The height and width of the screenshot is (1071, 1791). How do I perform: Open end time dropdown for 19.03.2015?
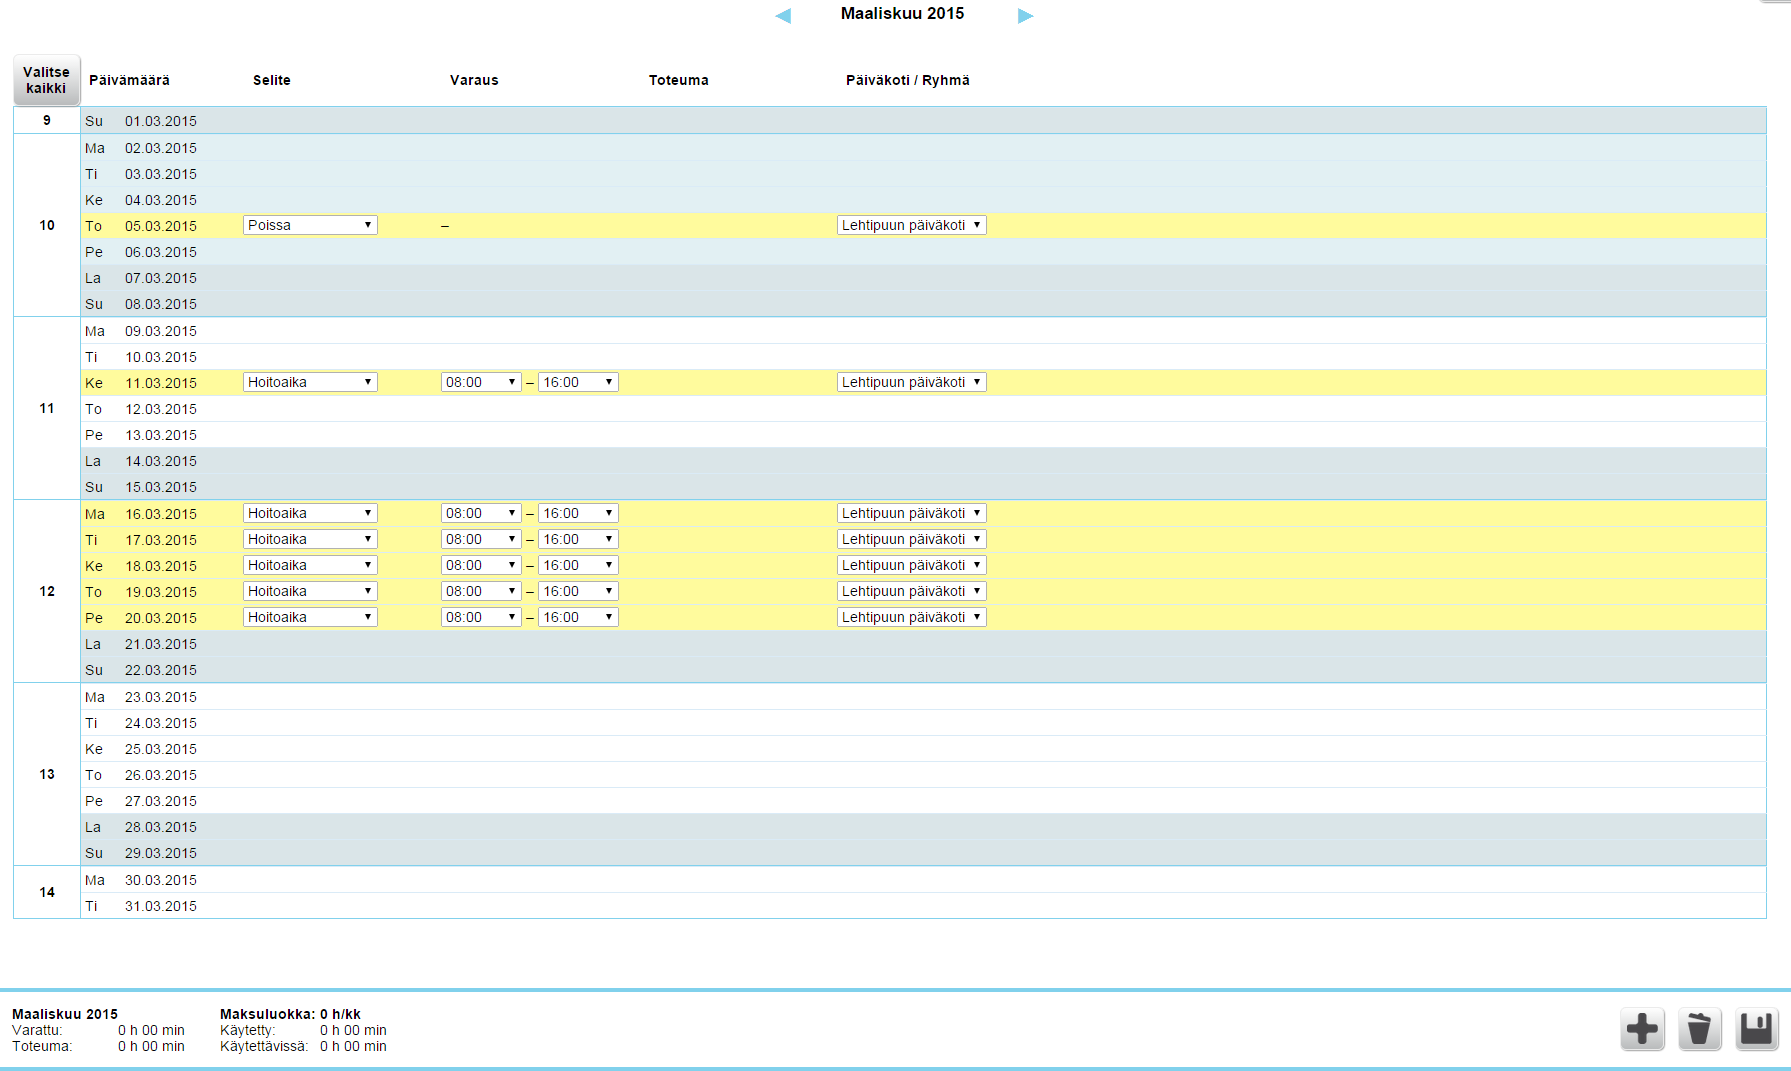point(578,591)
